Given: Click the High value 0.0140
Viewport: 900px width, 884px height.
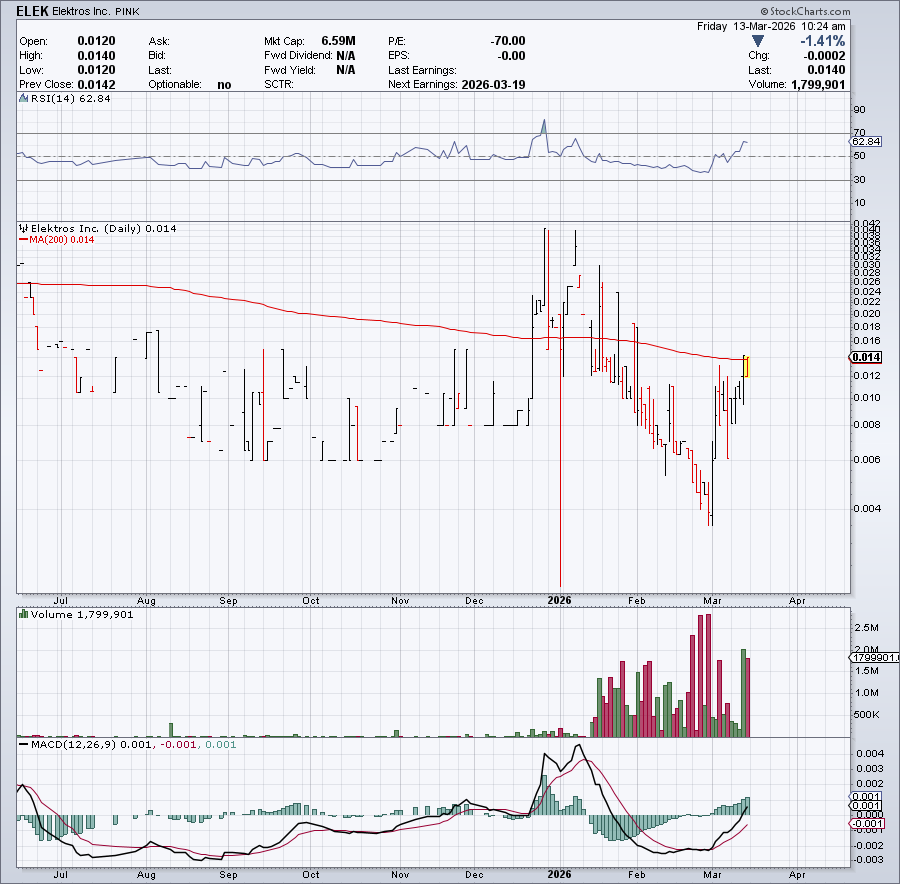Looking at the screenshot, I should [96, 56].
